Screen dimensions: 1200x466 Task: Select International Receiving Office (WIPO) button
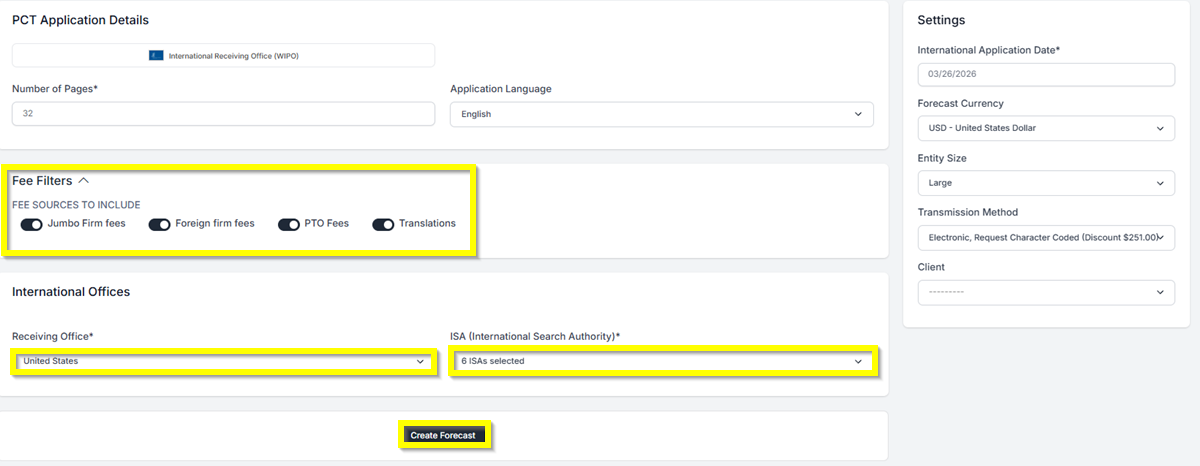click(223, 56)
